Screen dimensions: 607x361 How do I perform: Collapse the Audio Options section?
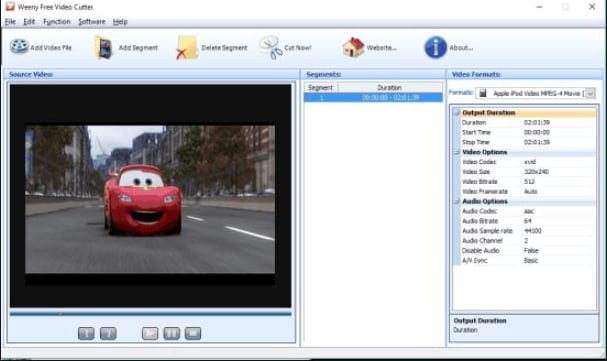457,201
